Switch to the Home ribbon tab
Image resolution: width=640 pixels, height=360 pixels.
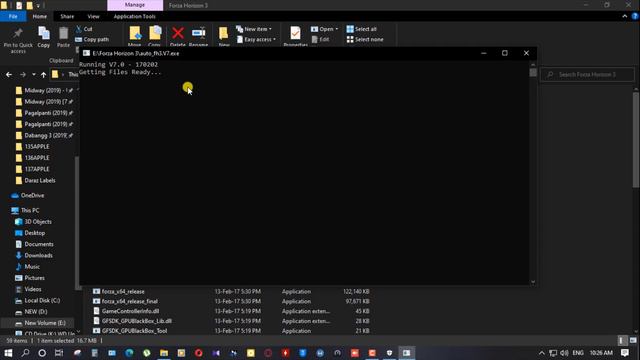coord(40,16)
